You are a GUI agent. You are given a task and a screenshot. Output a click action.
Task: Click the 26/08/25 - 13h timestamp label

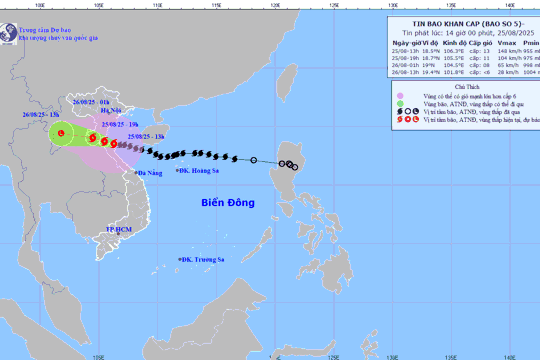point(41,115)
